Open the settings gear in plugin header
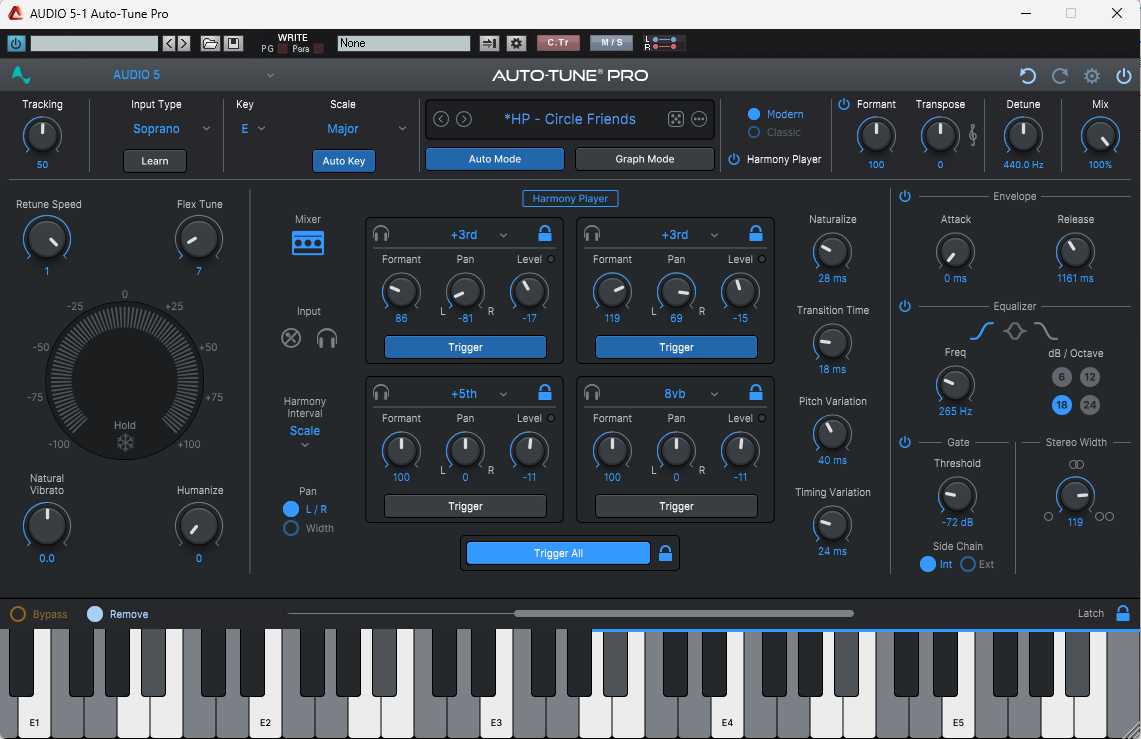The image size is (1141, 739). click(x=1092, y=76)
